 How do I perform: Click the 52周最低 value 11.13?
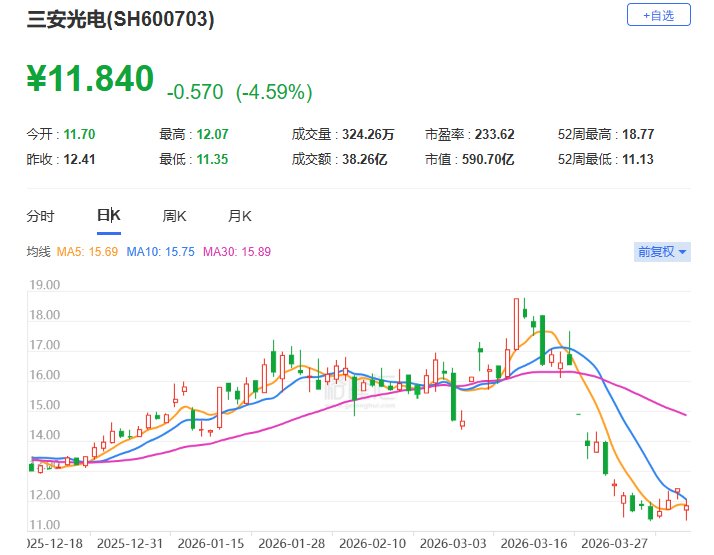point(638,159)
